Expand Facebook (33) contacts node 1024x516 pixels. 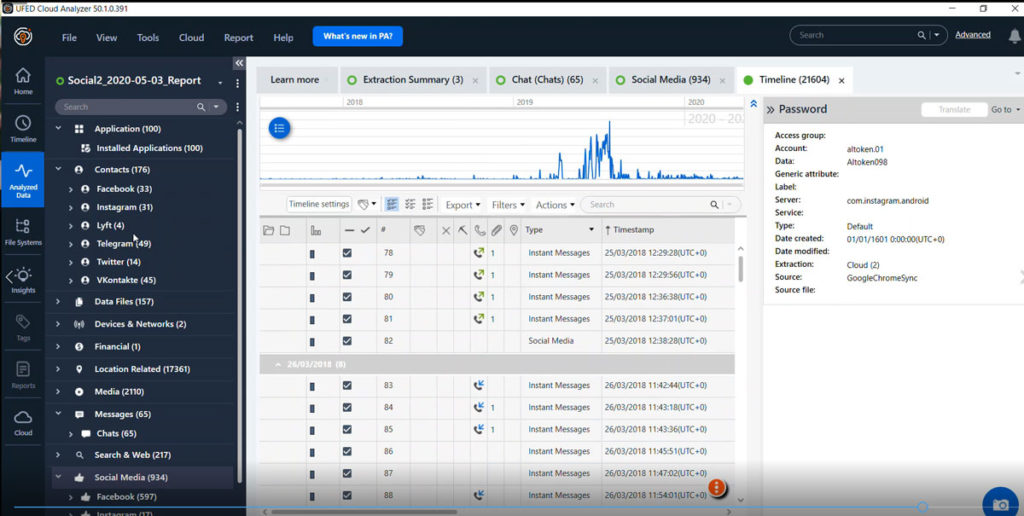point(71,189)
